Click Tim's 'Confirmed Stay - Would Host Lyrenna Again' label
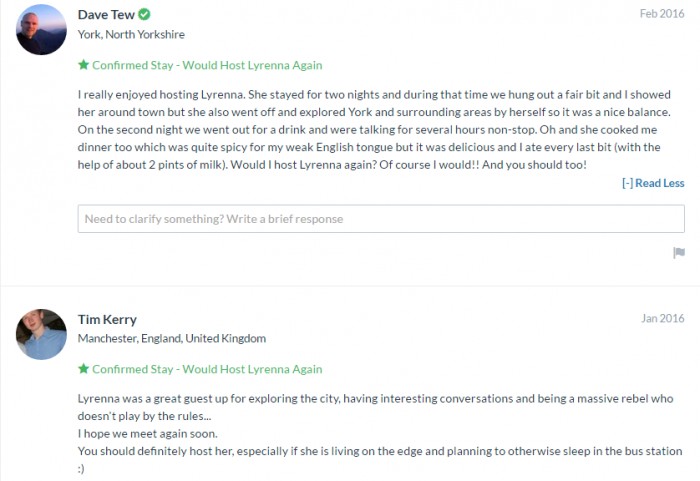Screen dimensions: 700x481 207,369
